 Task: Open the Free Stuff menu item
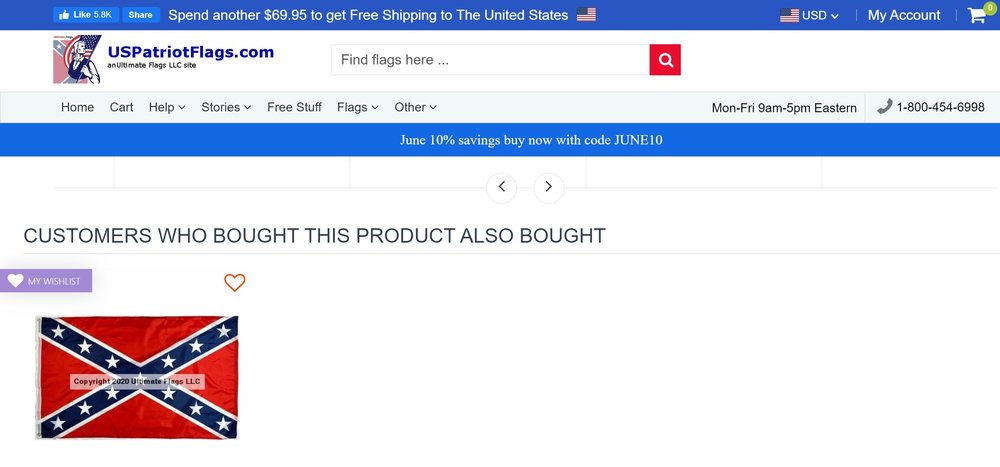tap(294, 107)
